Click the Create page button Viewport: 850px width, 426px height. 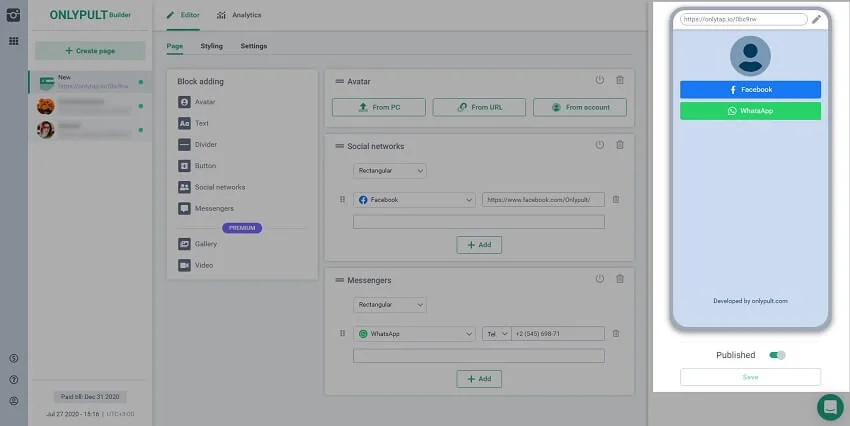click(90, 51)
